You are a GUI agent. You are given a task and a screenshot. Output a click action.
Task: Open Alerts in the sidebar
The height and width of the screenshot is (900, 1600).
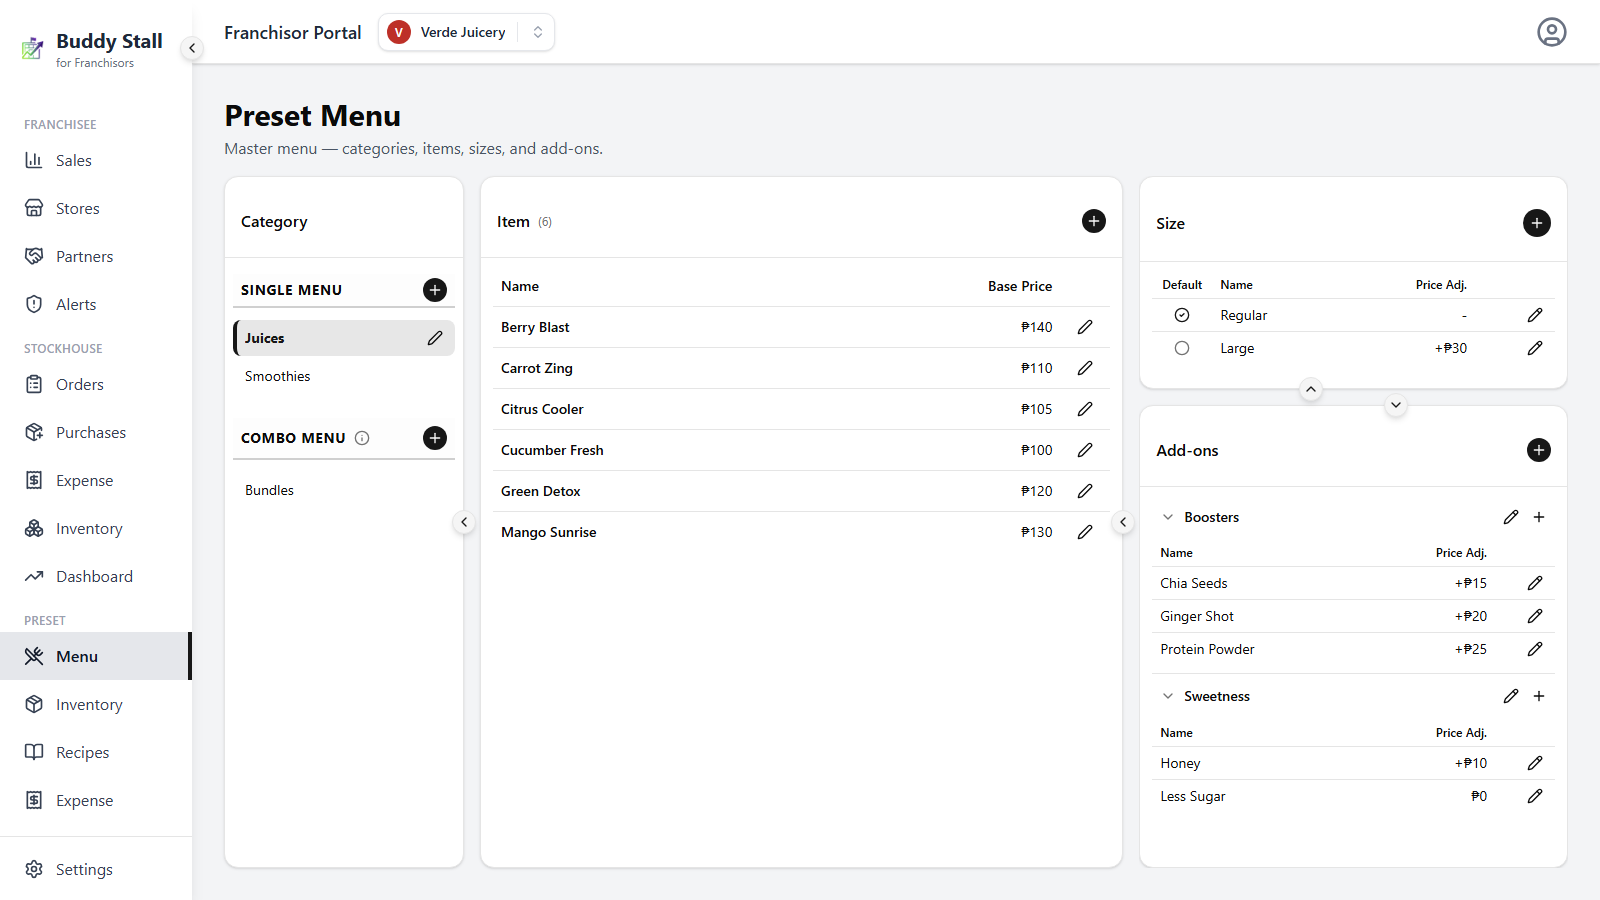tap(96, 304)
